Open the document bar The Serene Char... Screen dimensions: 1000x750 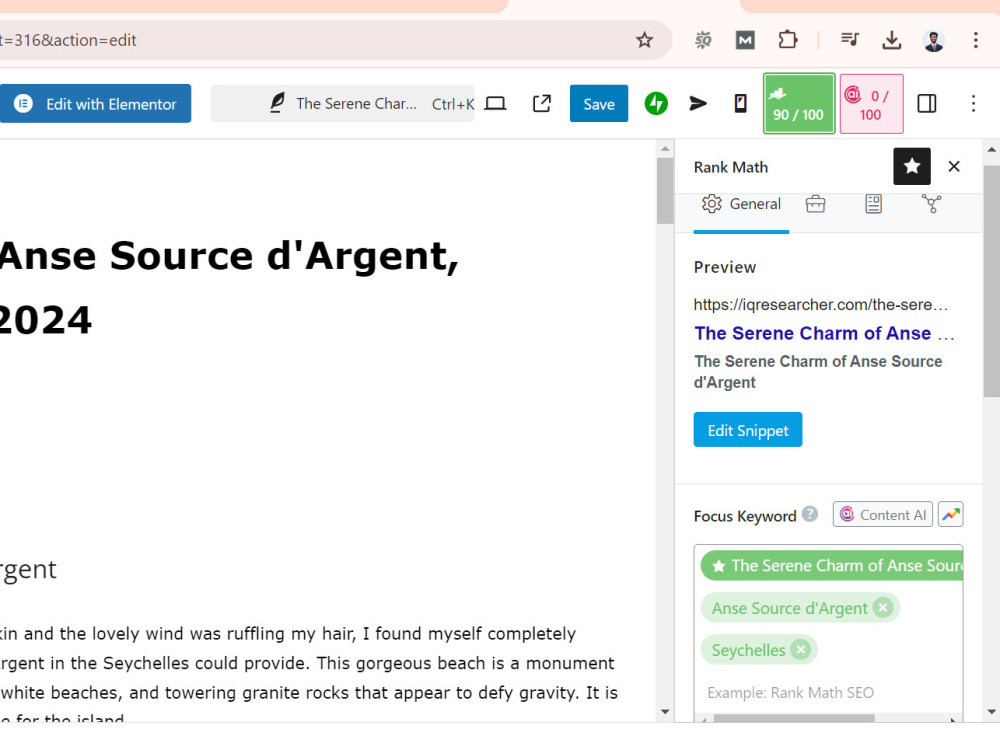pyautogui.click(x=342, y=103)
